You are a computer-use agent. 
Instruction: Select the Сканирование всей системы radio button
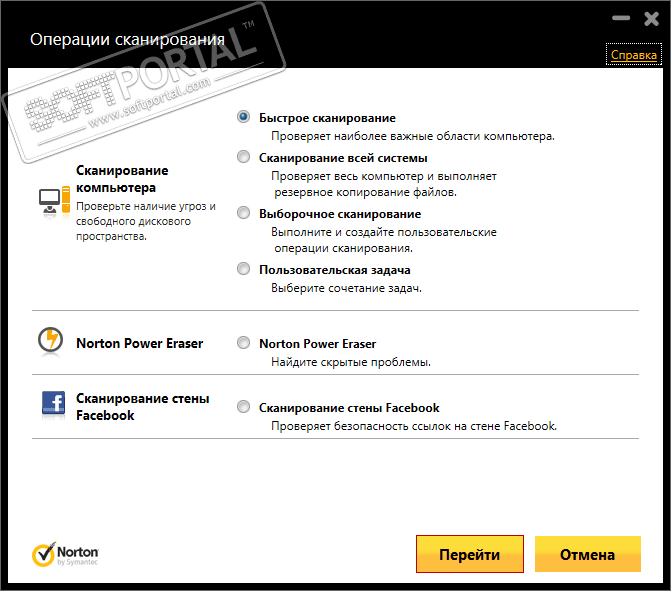pyautogui.click(x=243, y=157)
